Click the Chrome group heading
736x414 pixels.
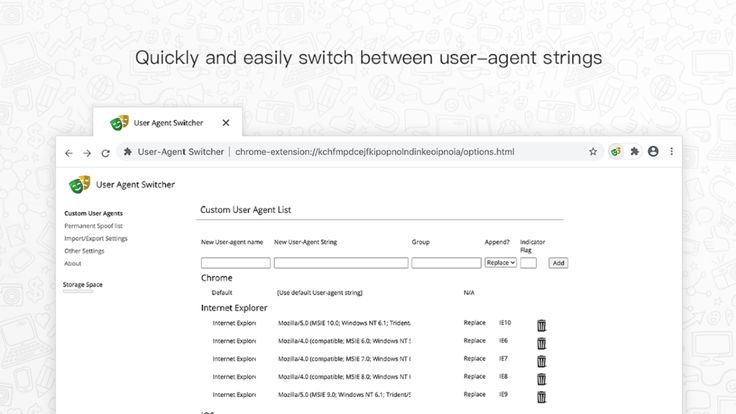coord(216,278)
